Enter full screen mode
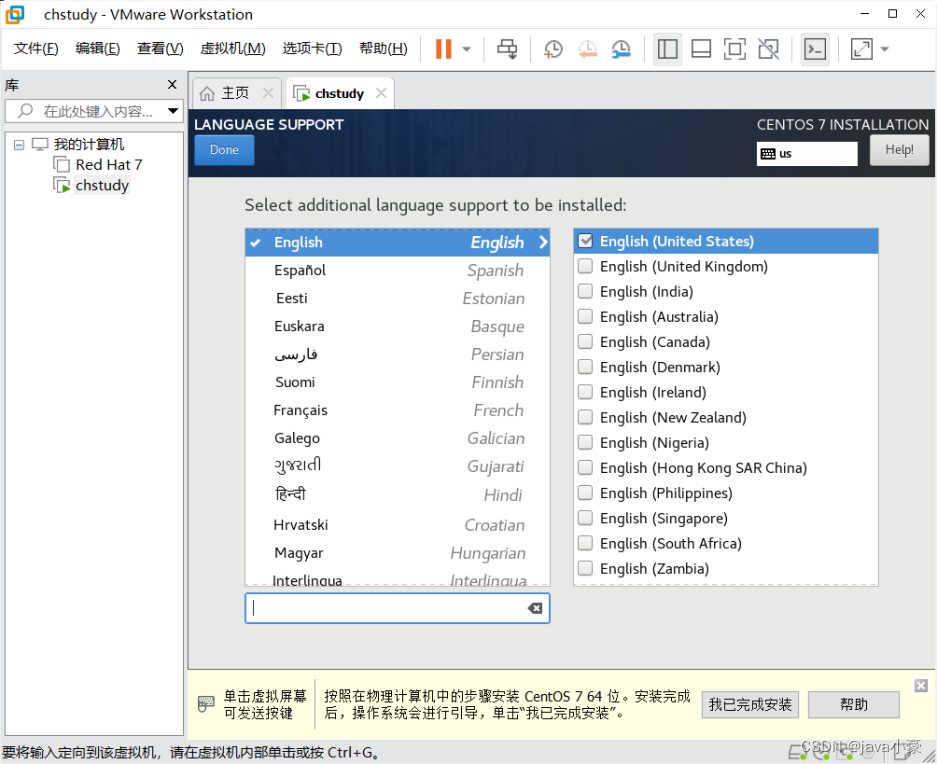This screenshot has height=764, width=937. (734, 49)
